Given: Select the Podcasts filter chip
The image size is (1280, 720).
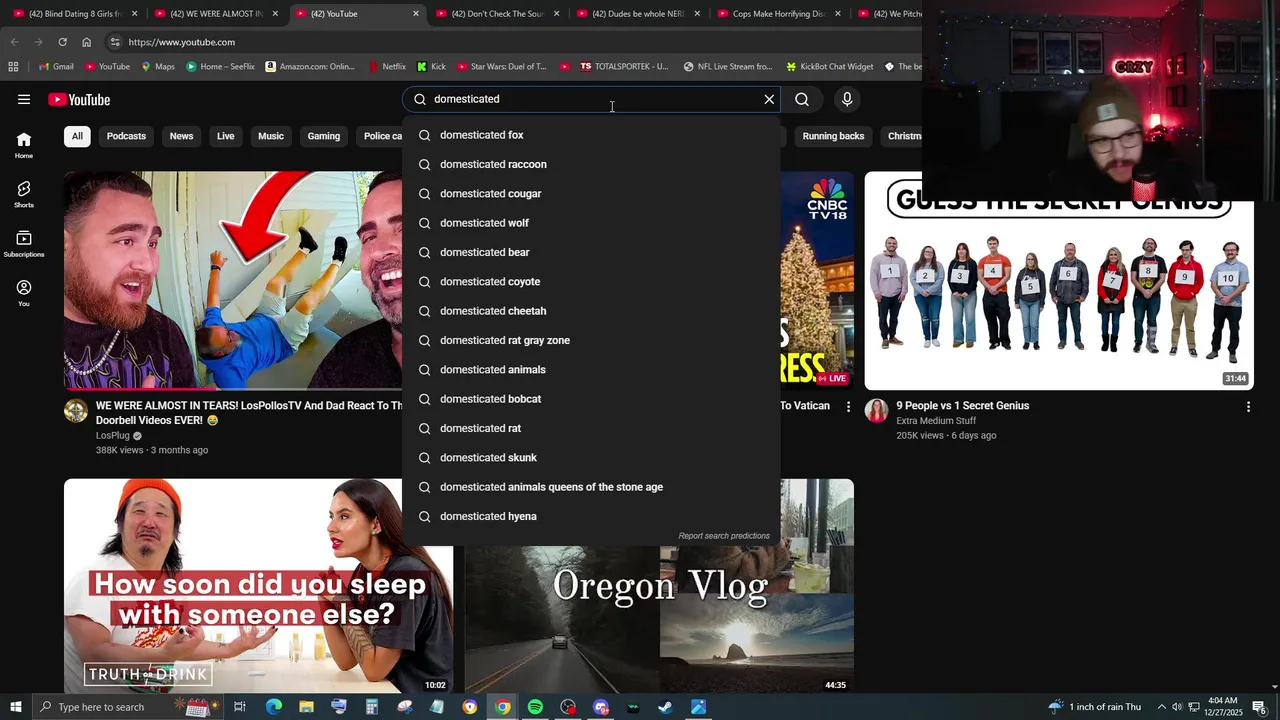Looking at the screenshot, I should (x=126, y=136).
